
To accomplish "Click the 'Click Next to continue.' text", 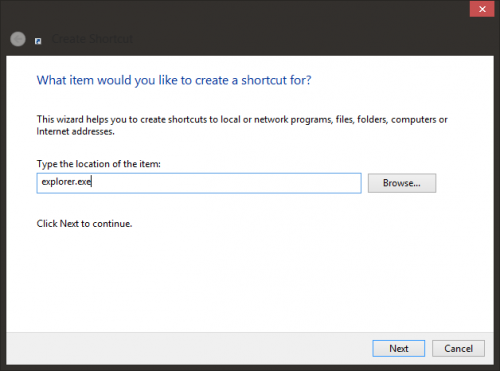I will (x=84, y=224).
